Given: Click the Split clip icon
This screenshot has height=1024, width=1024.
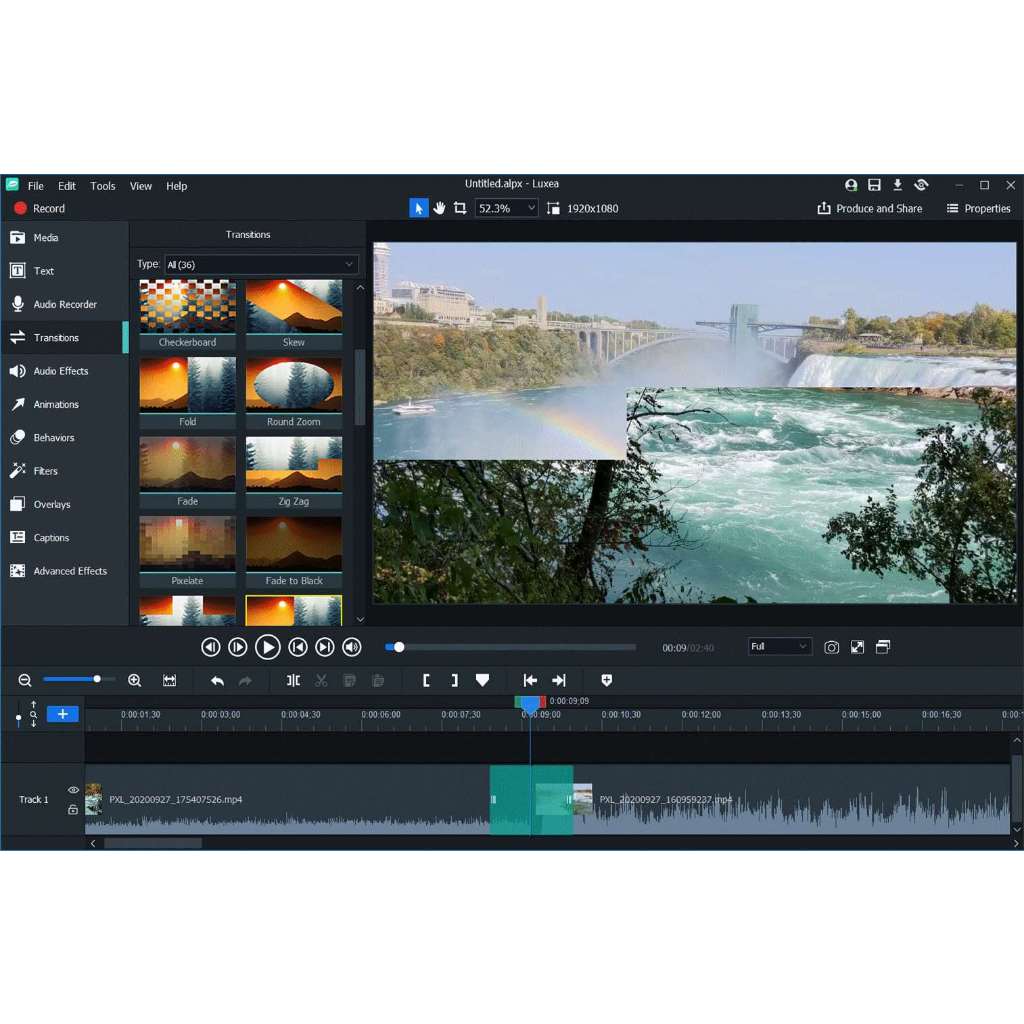Looking at the screenshot, I should pyautogui.click(x=293, y=680).
